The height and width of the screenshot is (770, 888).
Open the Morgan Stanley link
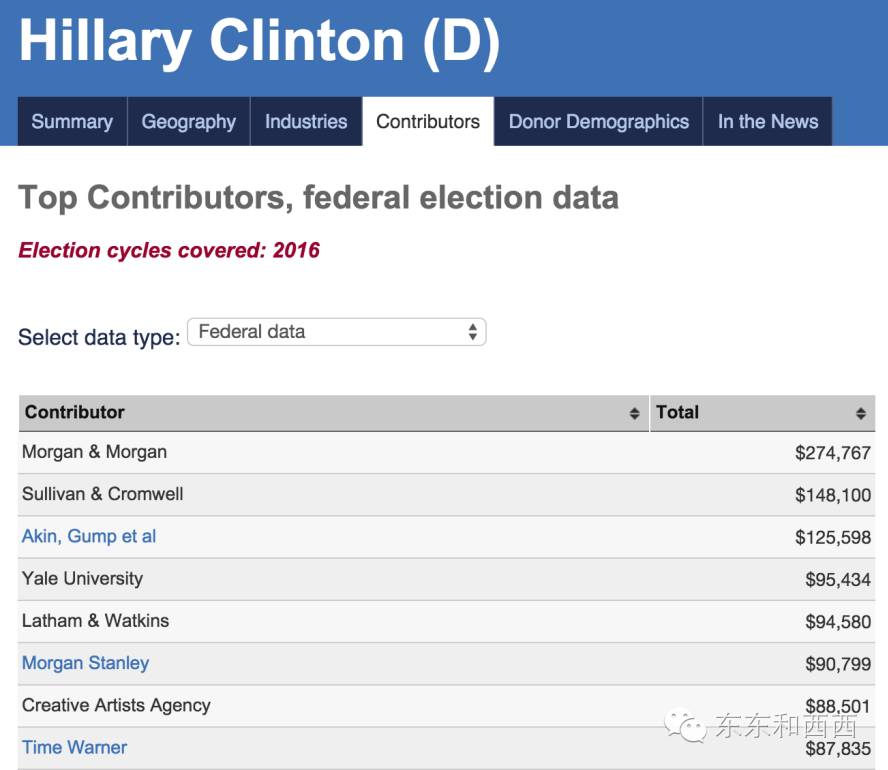pos(85,664)
